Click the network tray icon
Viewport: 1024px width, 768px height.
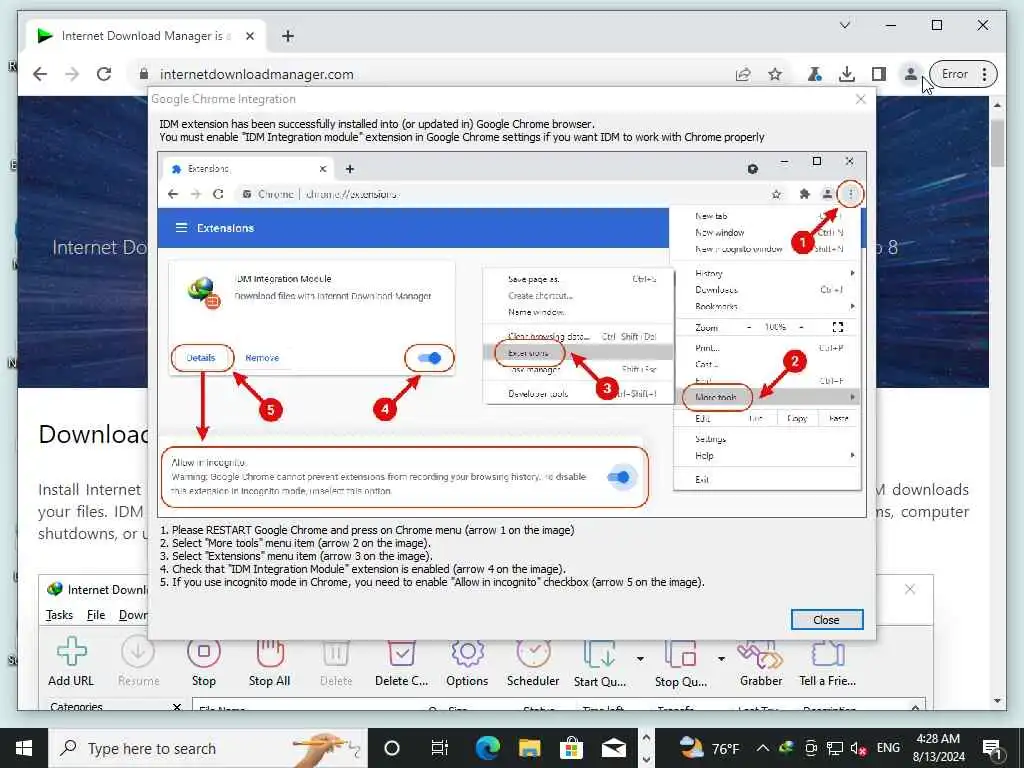click(835, 748)
